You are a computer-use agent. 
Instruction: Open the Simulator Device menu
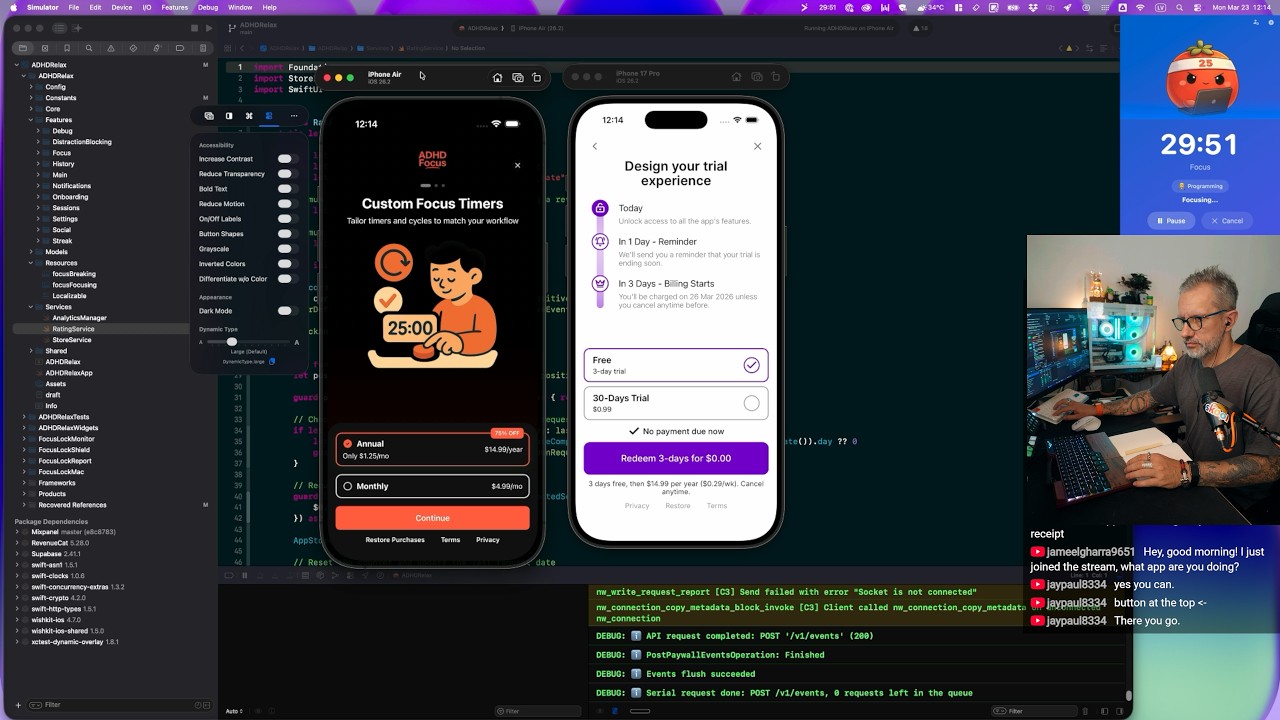coord(121,7)
